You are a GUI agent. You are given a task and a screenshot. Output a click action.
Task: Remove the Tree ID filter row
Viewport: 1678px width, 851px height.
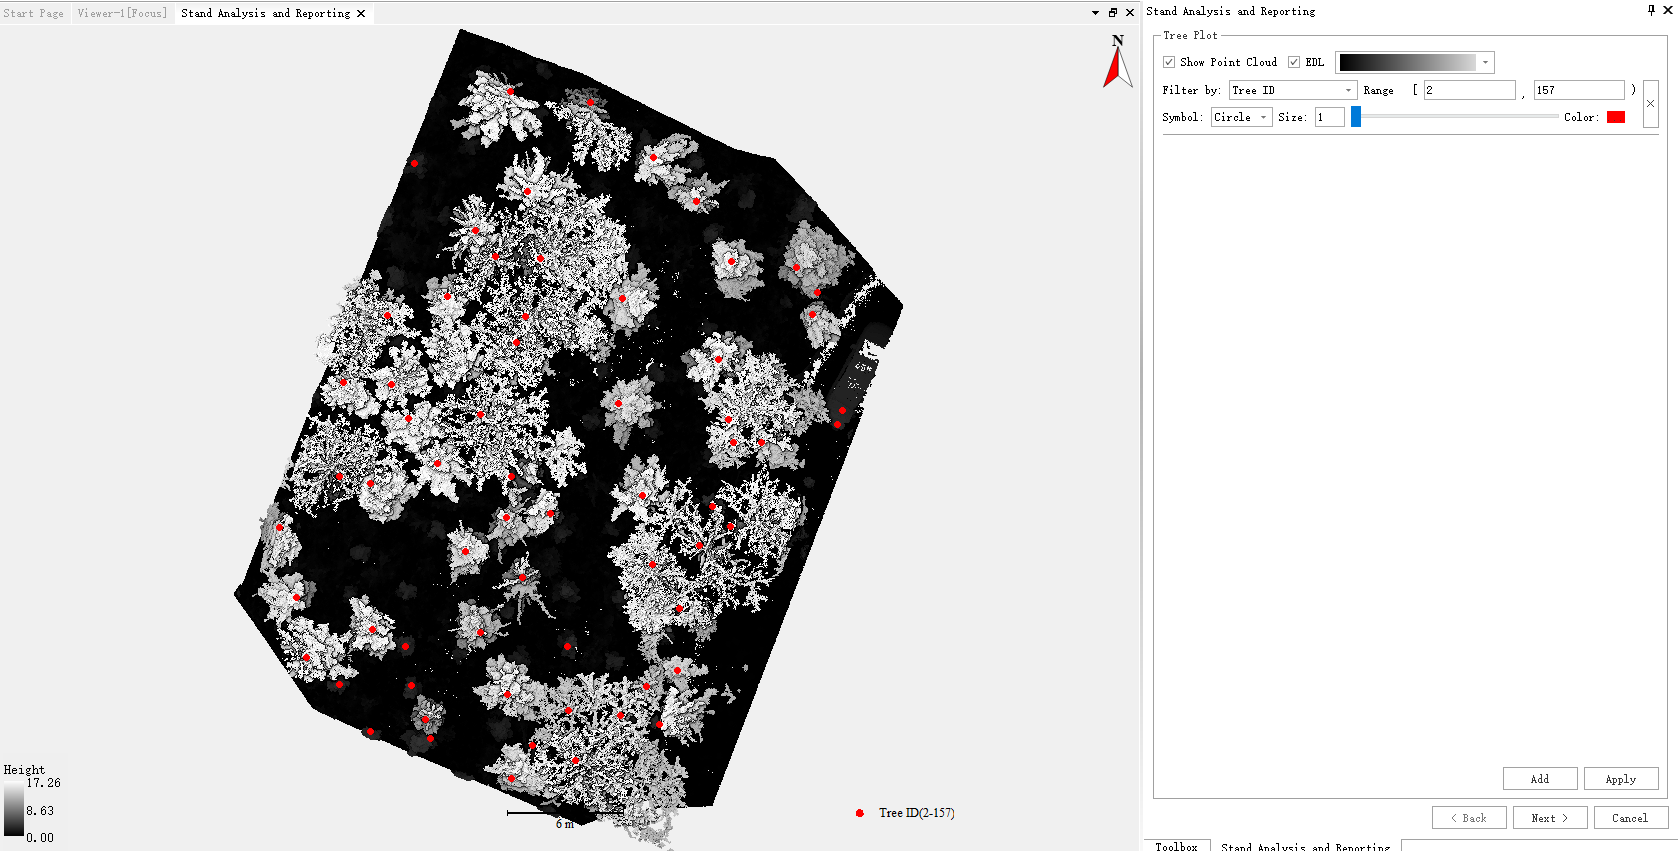click(x=1650, y=103)
